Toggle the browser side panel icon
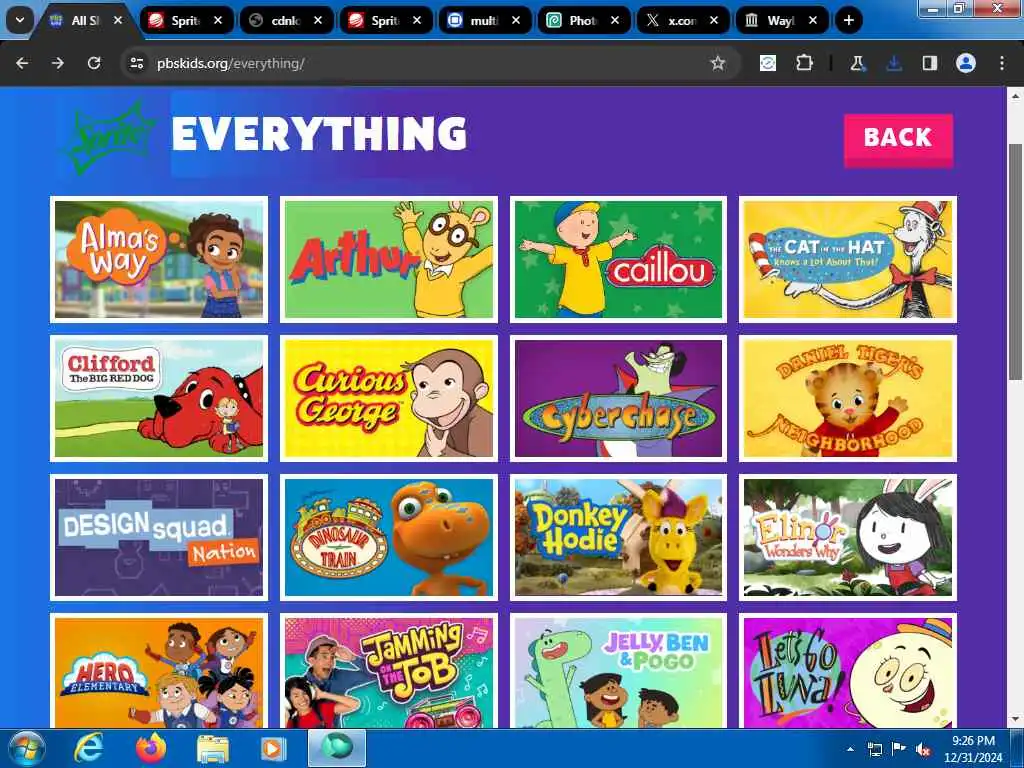This screenshot has height=768, width=1024. (929, 63)
